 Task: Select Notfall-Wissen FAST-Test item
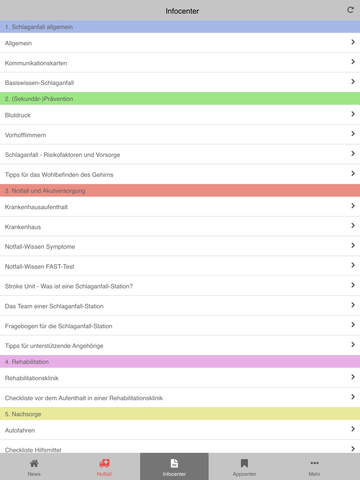pyautogui.click(x=180, y=266)
